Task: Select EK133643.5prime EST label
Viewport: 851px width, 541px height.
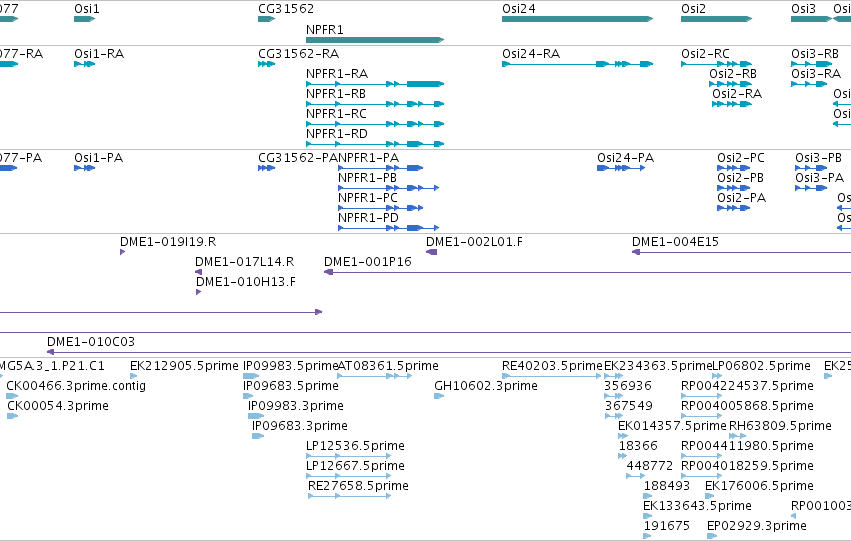Action: pos(697,507)
